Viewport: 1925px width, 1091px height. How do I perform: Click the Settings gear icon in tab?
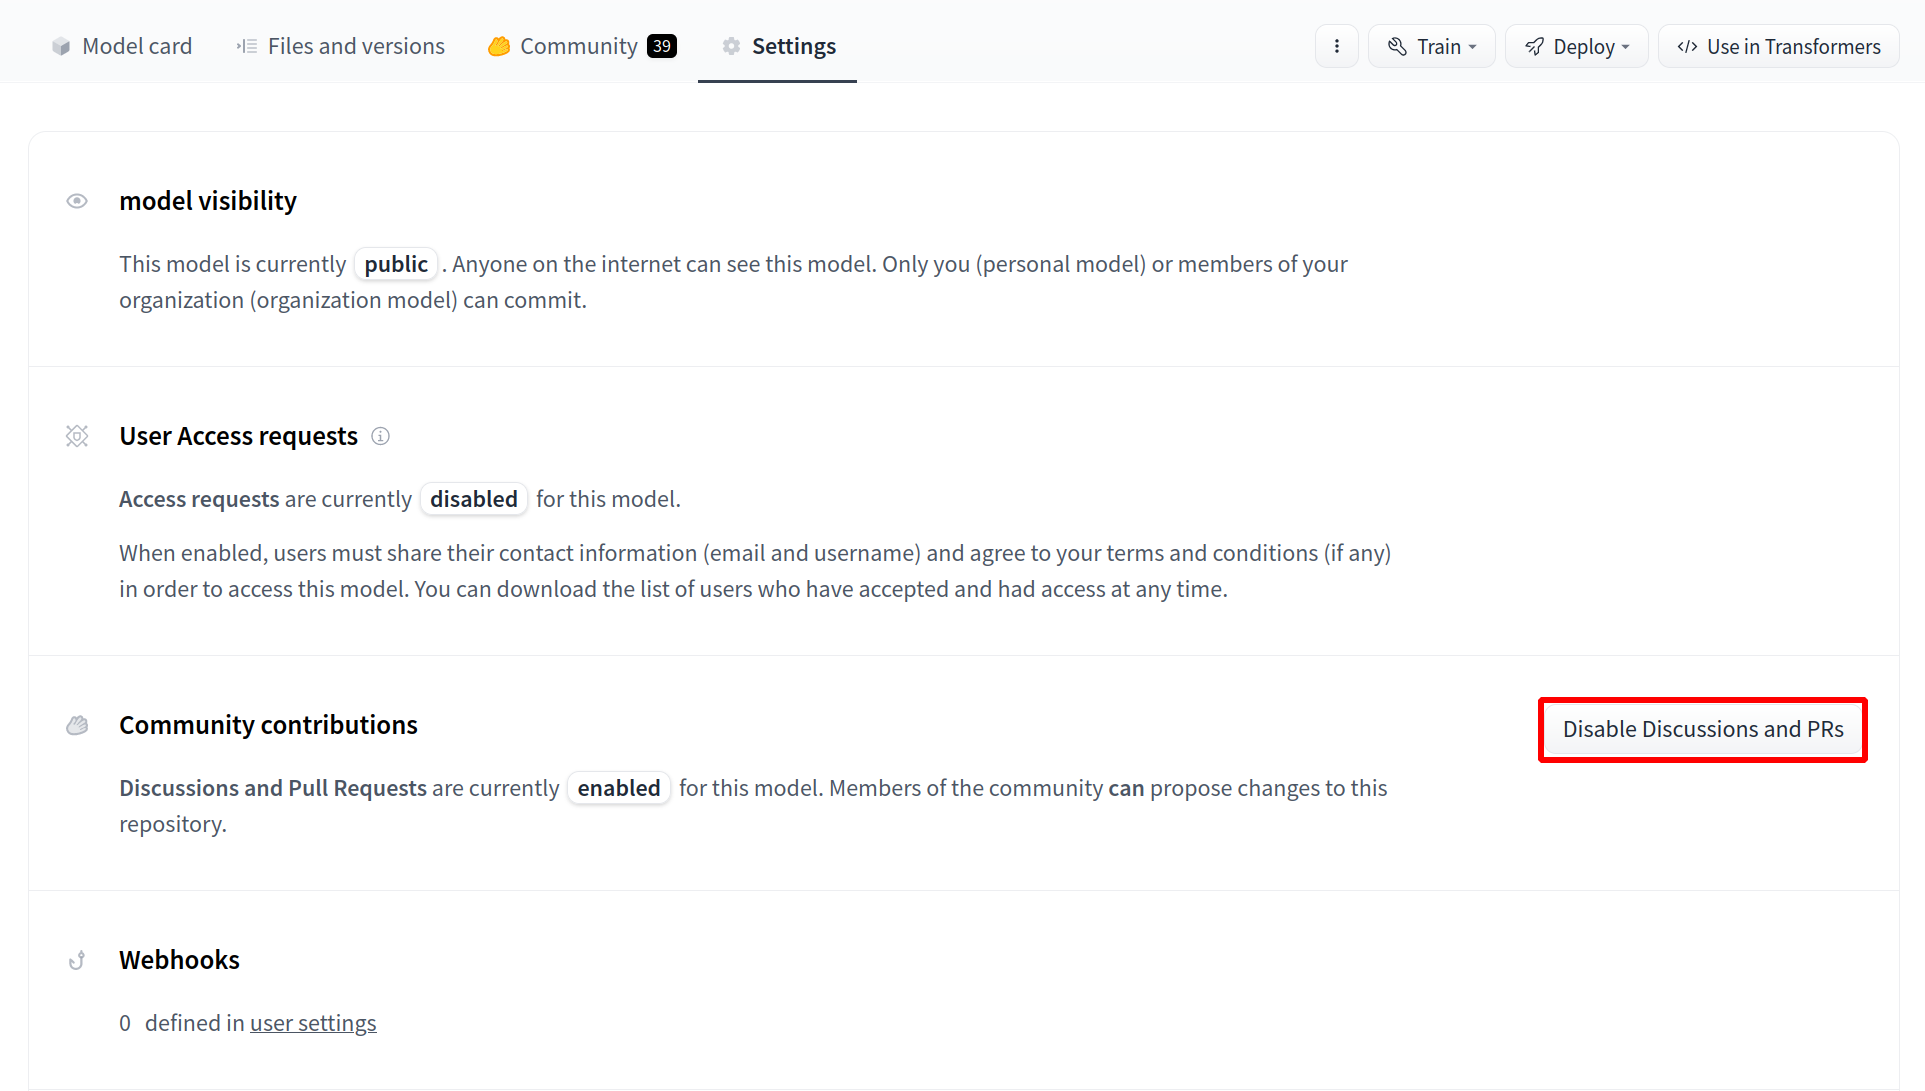(731, 47)
